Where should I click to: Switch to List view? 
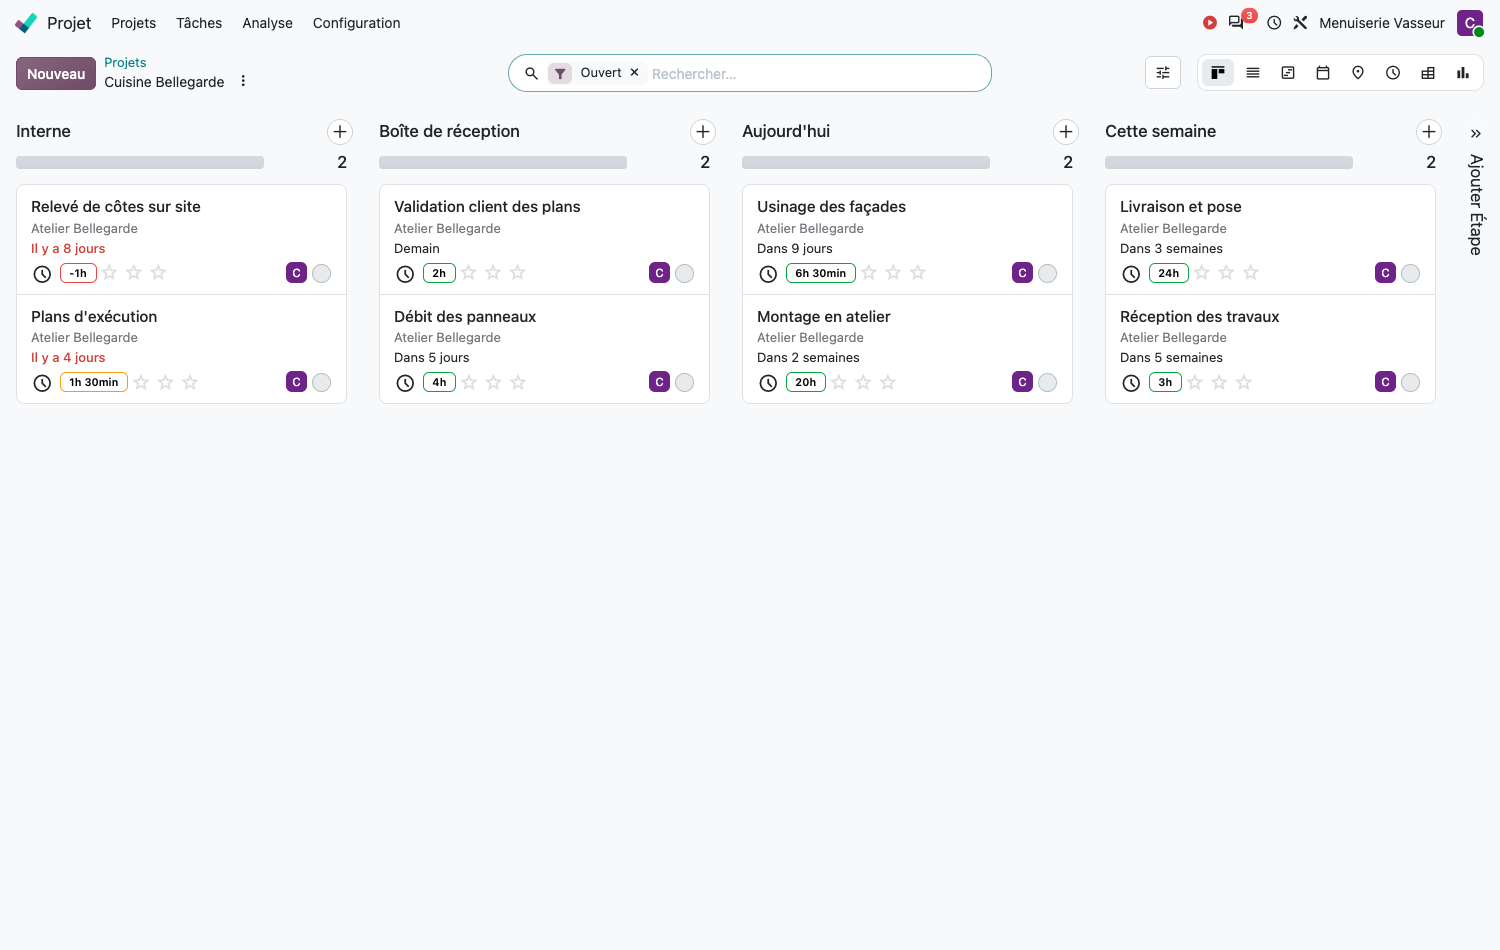1253,73
